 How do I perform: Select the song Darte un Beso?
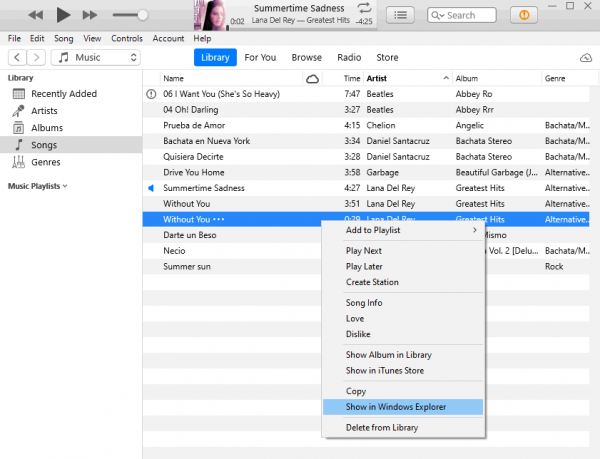[x=232, y=235]
